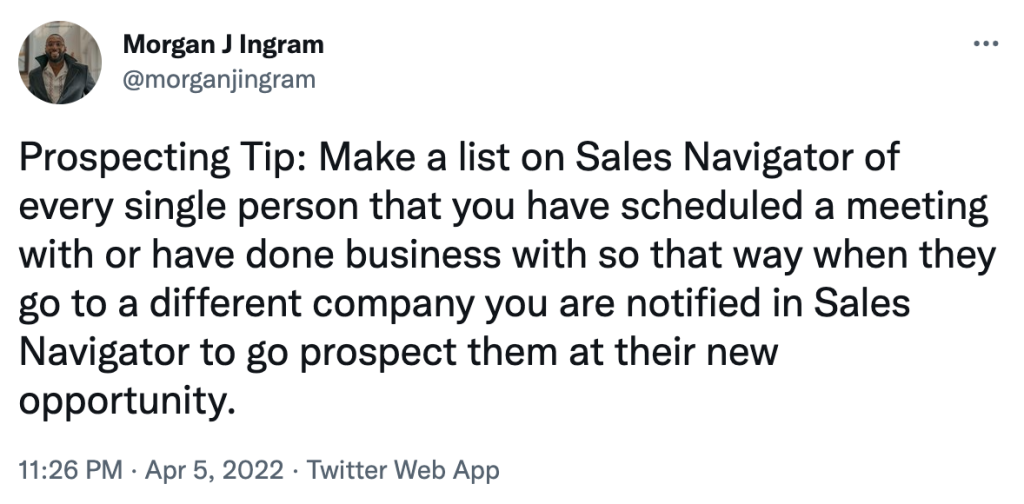Viewport: 1024px width, 504px height.
Task: Click the words "Prospecting Tip:" in the tweet
Action: [163, 159]
